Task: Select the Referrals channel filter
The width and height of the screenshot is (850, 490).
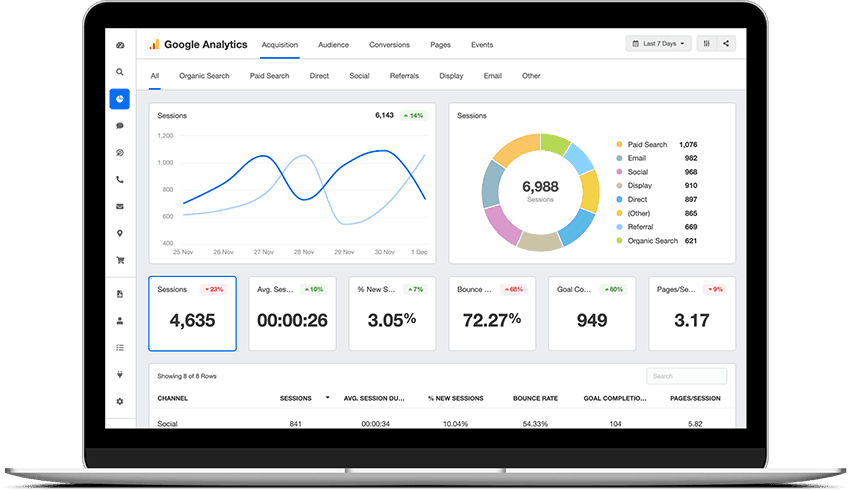Action: (404, 76)
